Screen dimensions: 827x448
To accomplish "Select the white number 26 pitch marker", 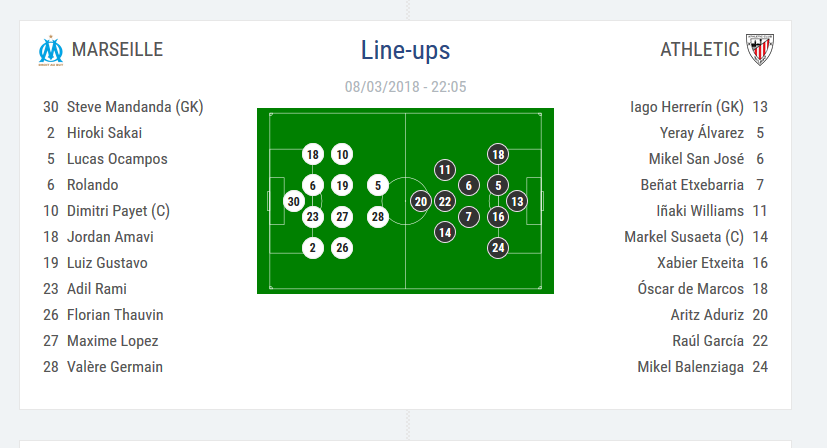I will tap(342, 248).
